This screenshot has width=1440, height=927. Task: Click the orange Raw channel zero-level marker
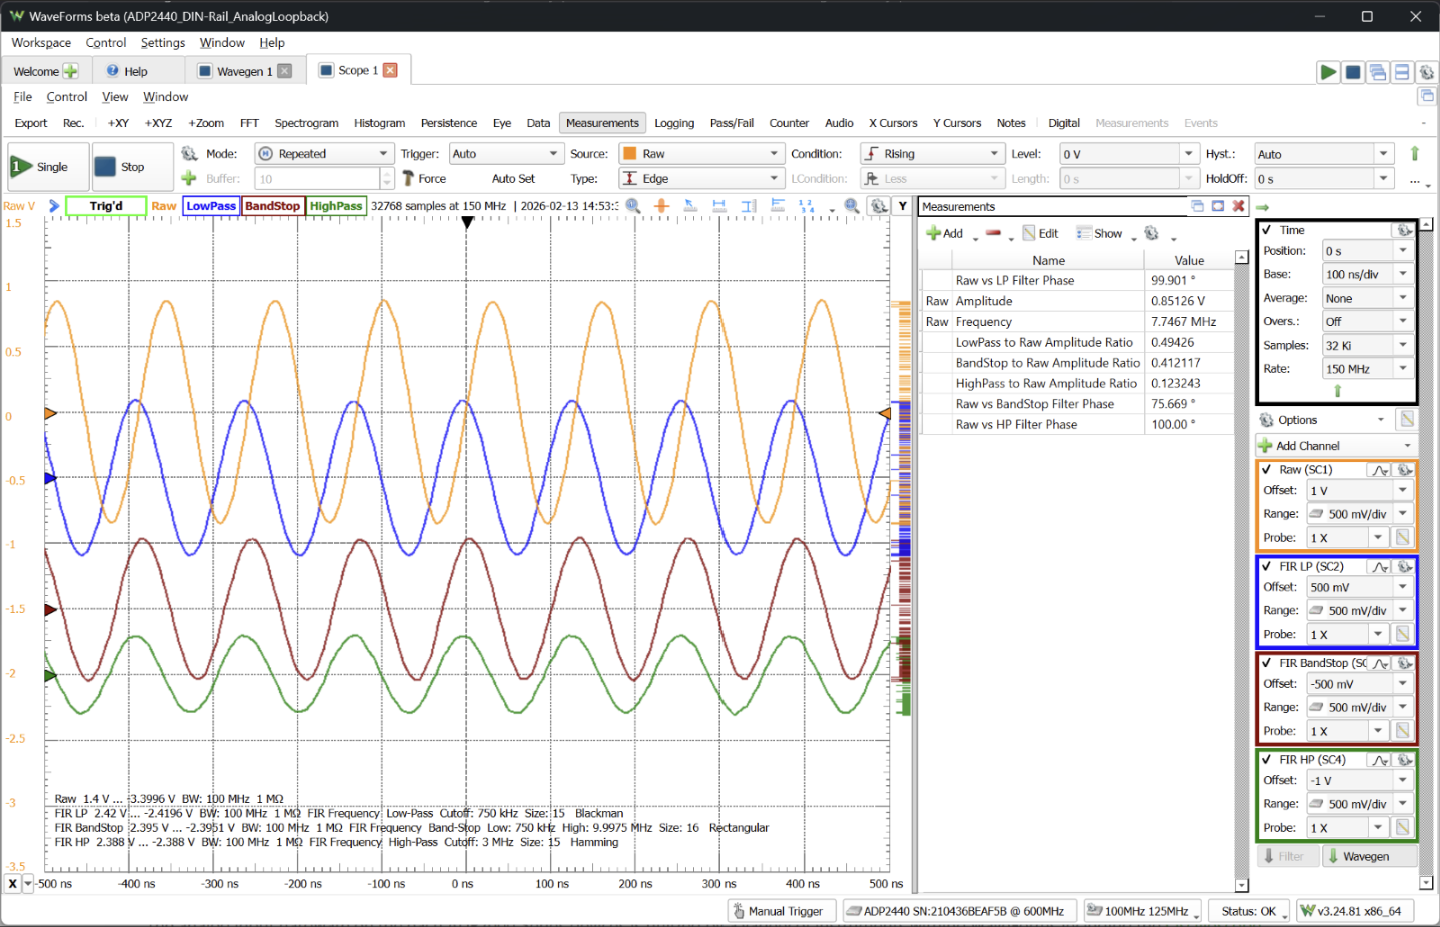[51, 413]
